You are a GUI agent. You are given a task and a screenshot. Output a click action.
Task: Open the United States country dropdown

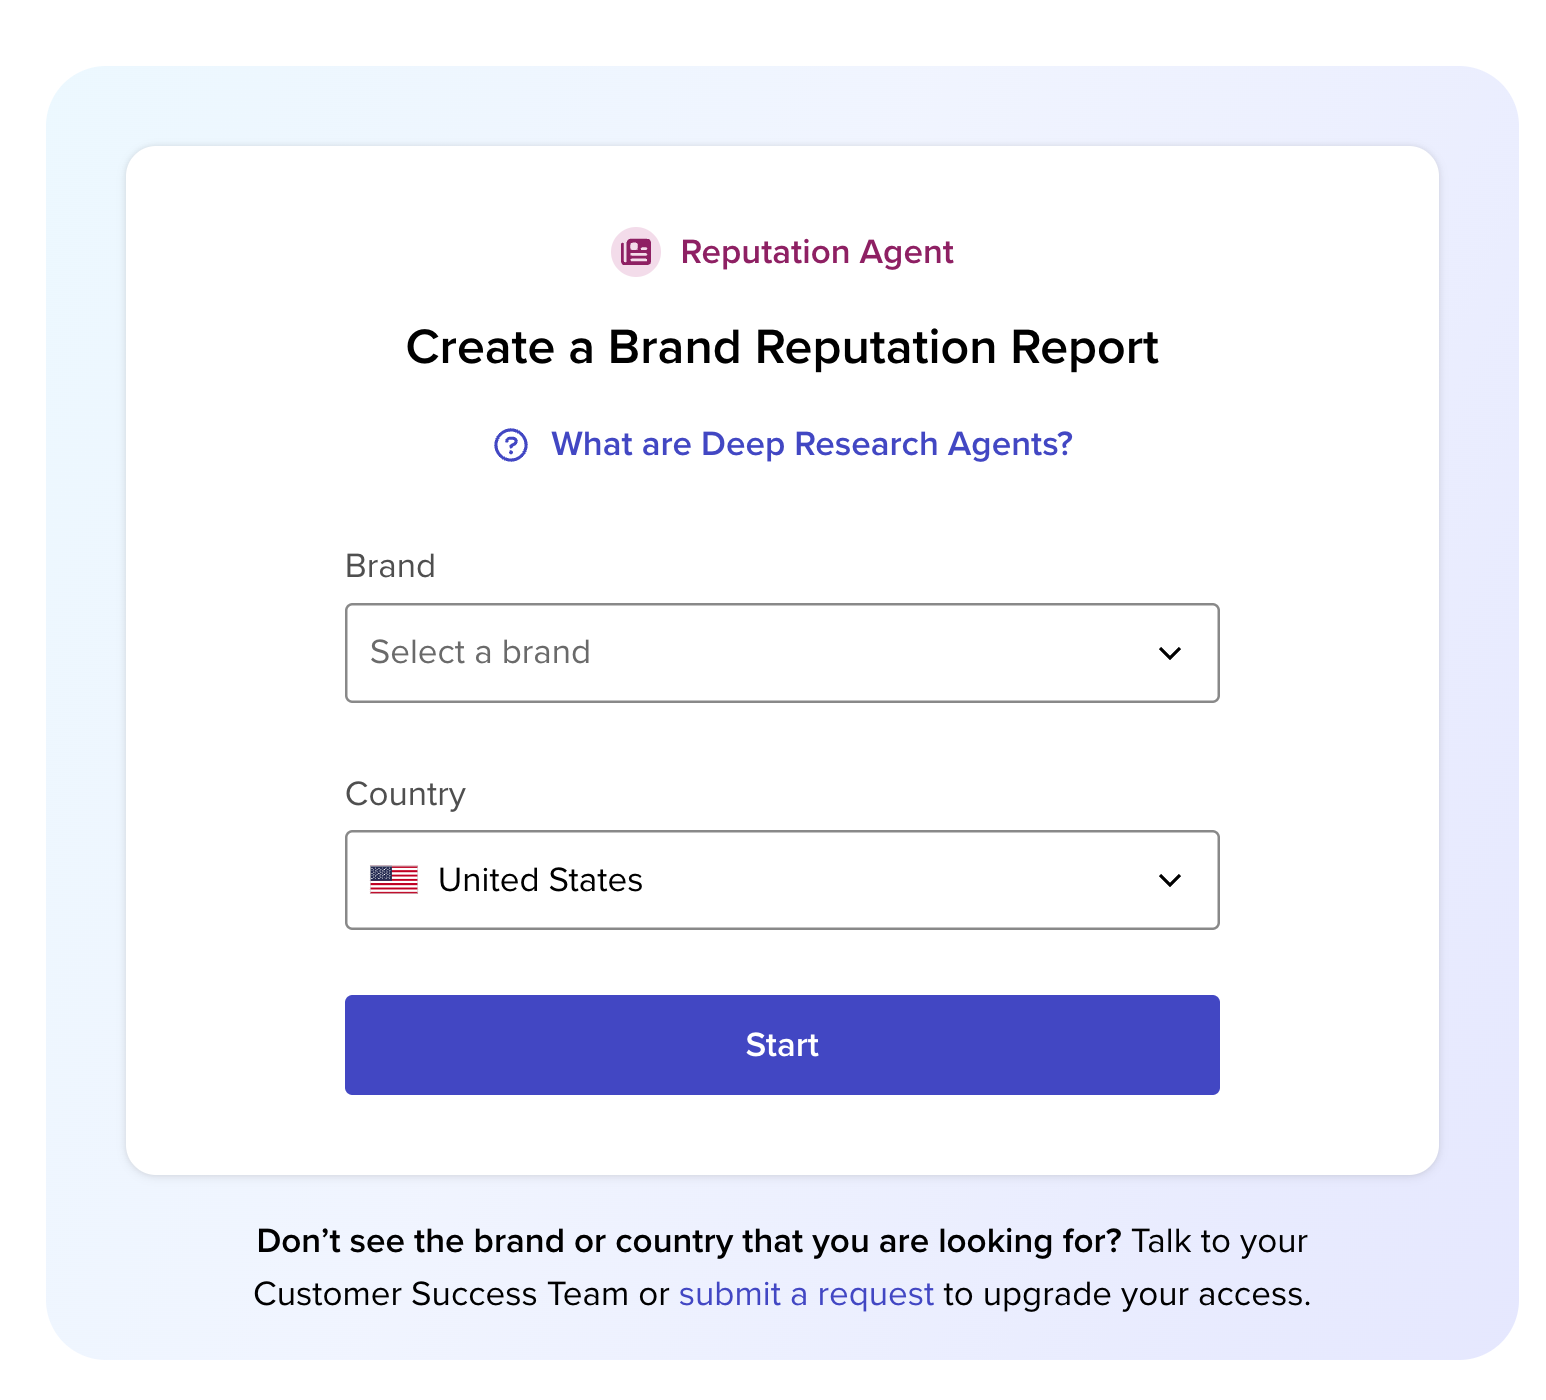(781, 880)
